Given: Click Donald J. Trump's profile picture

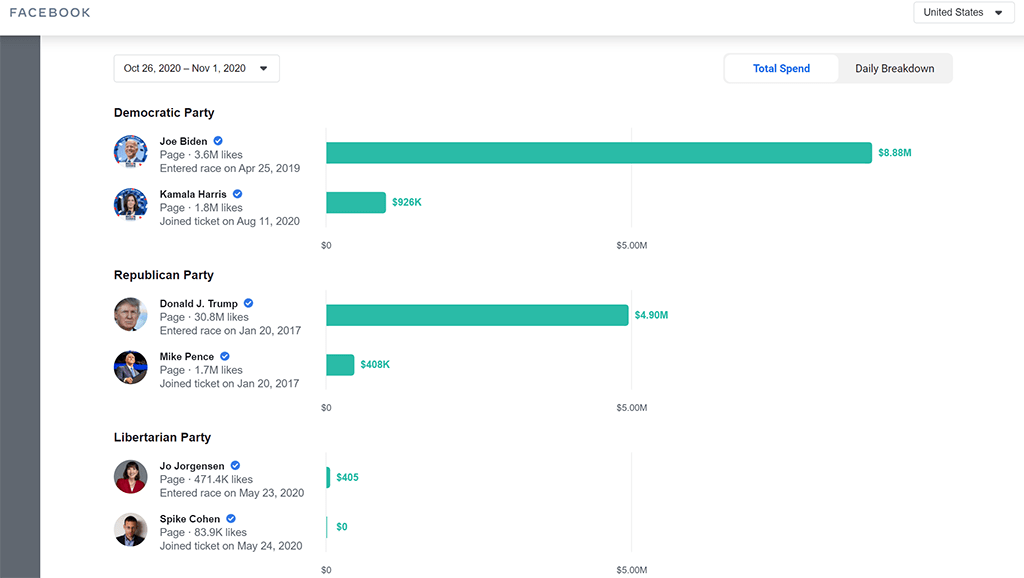Looking at the screenshot, I should (131, 314).
